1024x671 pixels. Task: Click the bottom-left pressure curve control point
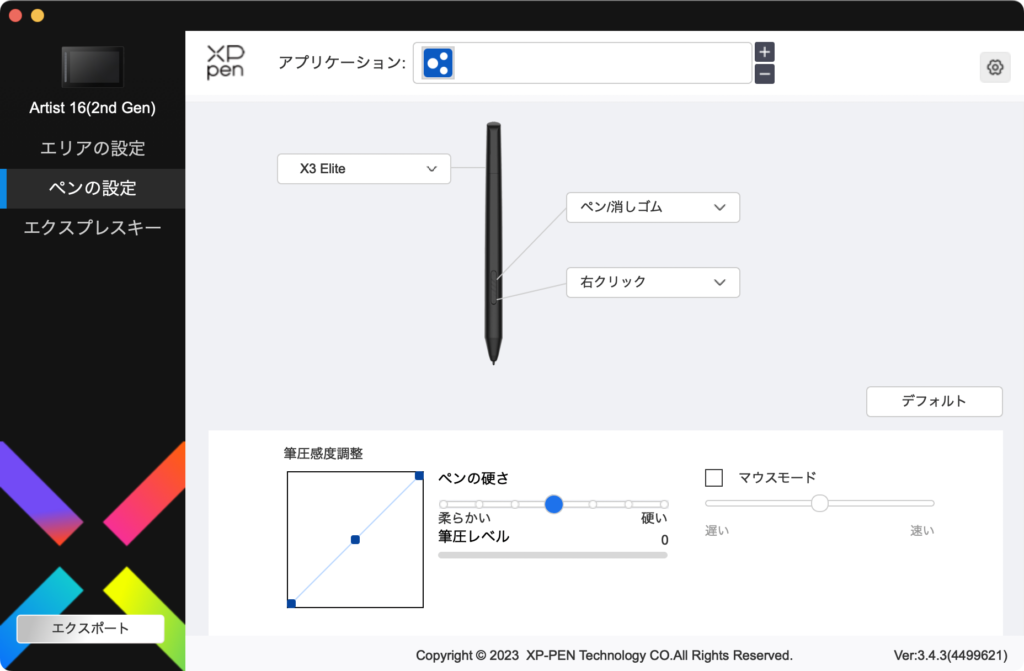(x=291, y=603)
